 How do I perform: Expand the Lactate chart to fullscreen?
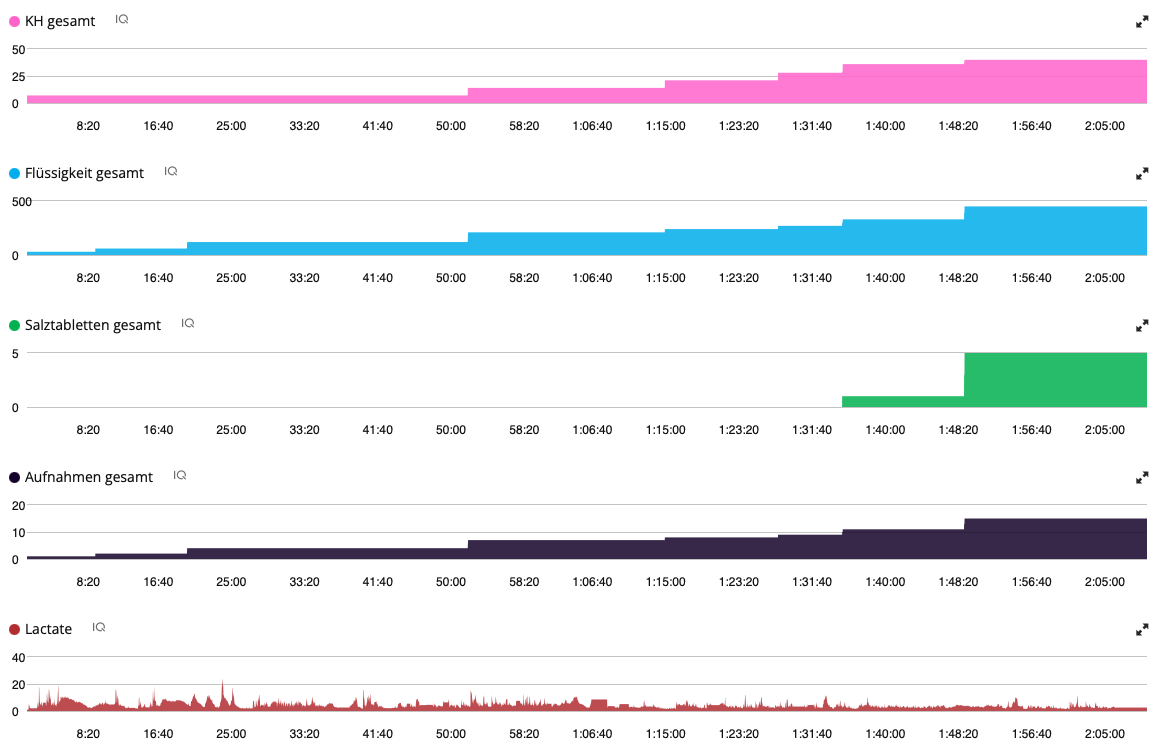[1141, 630]
